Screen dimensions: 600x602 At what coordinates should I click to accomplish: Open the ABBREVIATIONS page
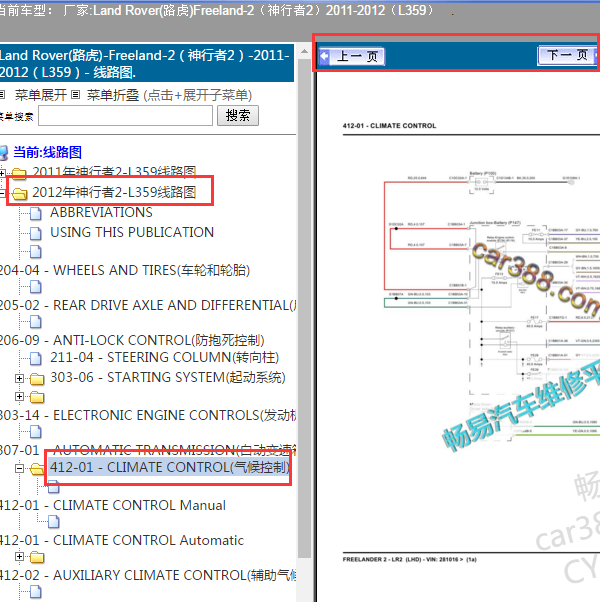click(x=101, y=212)
